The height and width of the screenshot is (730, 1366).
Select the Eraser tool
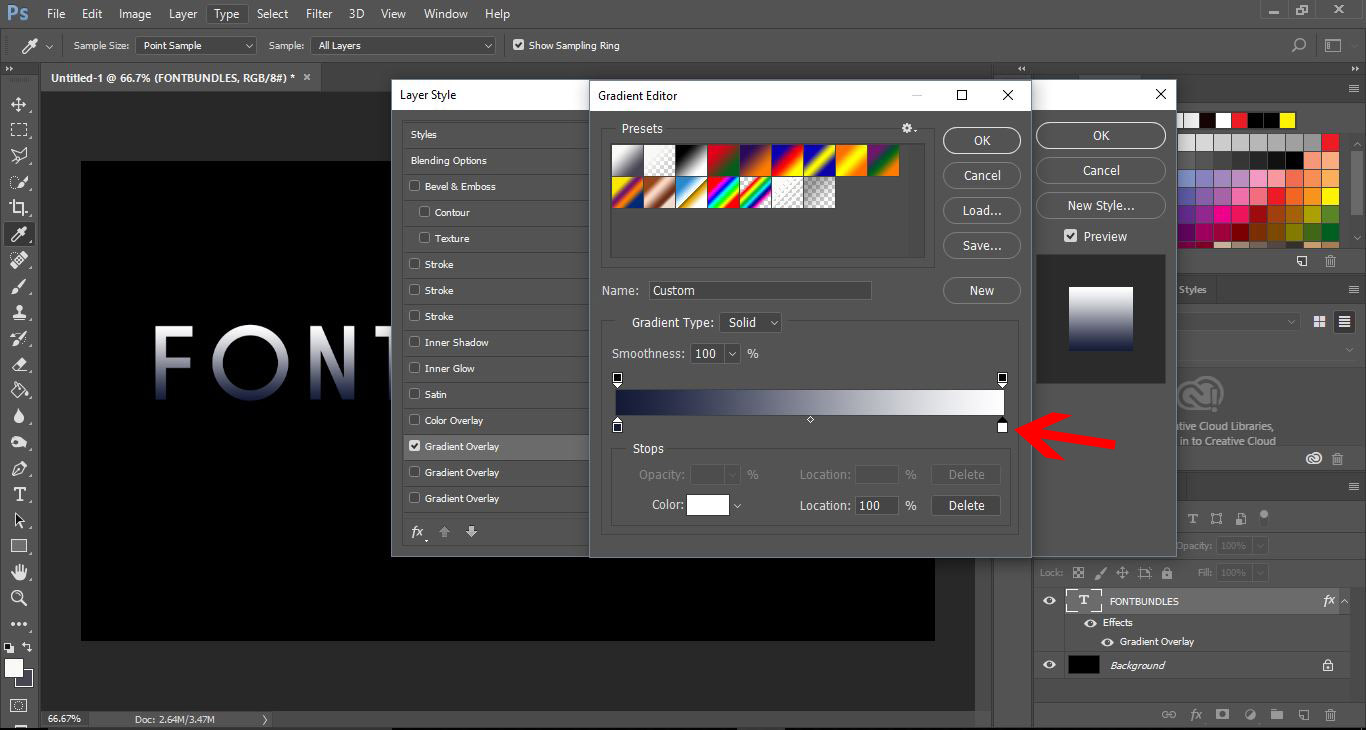point(18,364)
